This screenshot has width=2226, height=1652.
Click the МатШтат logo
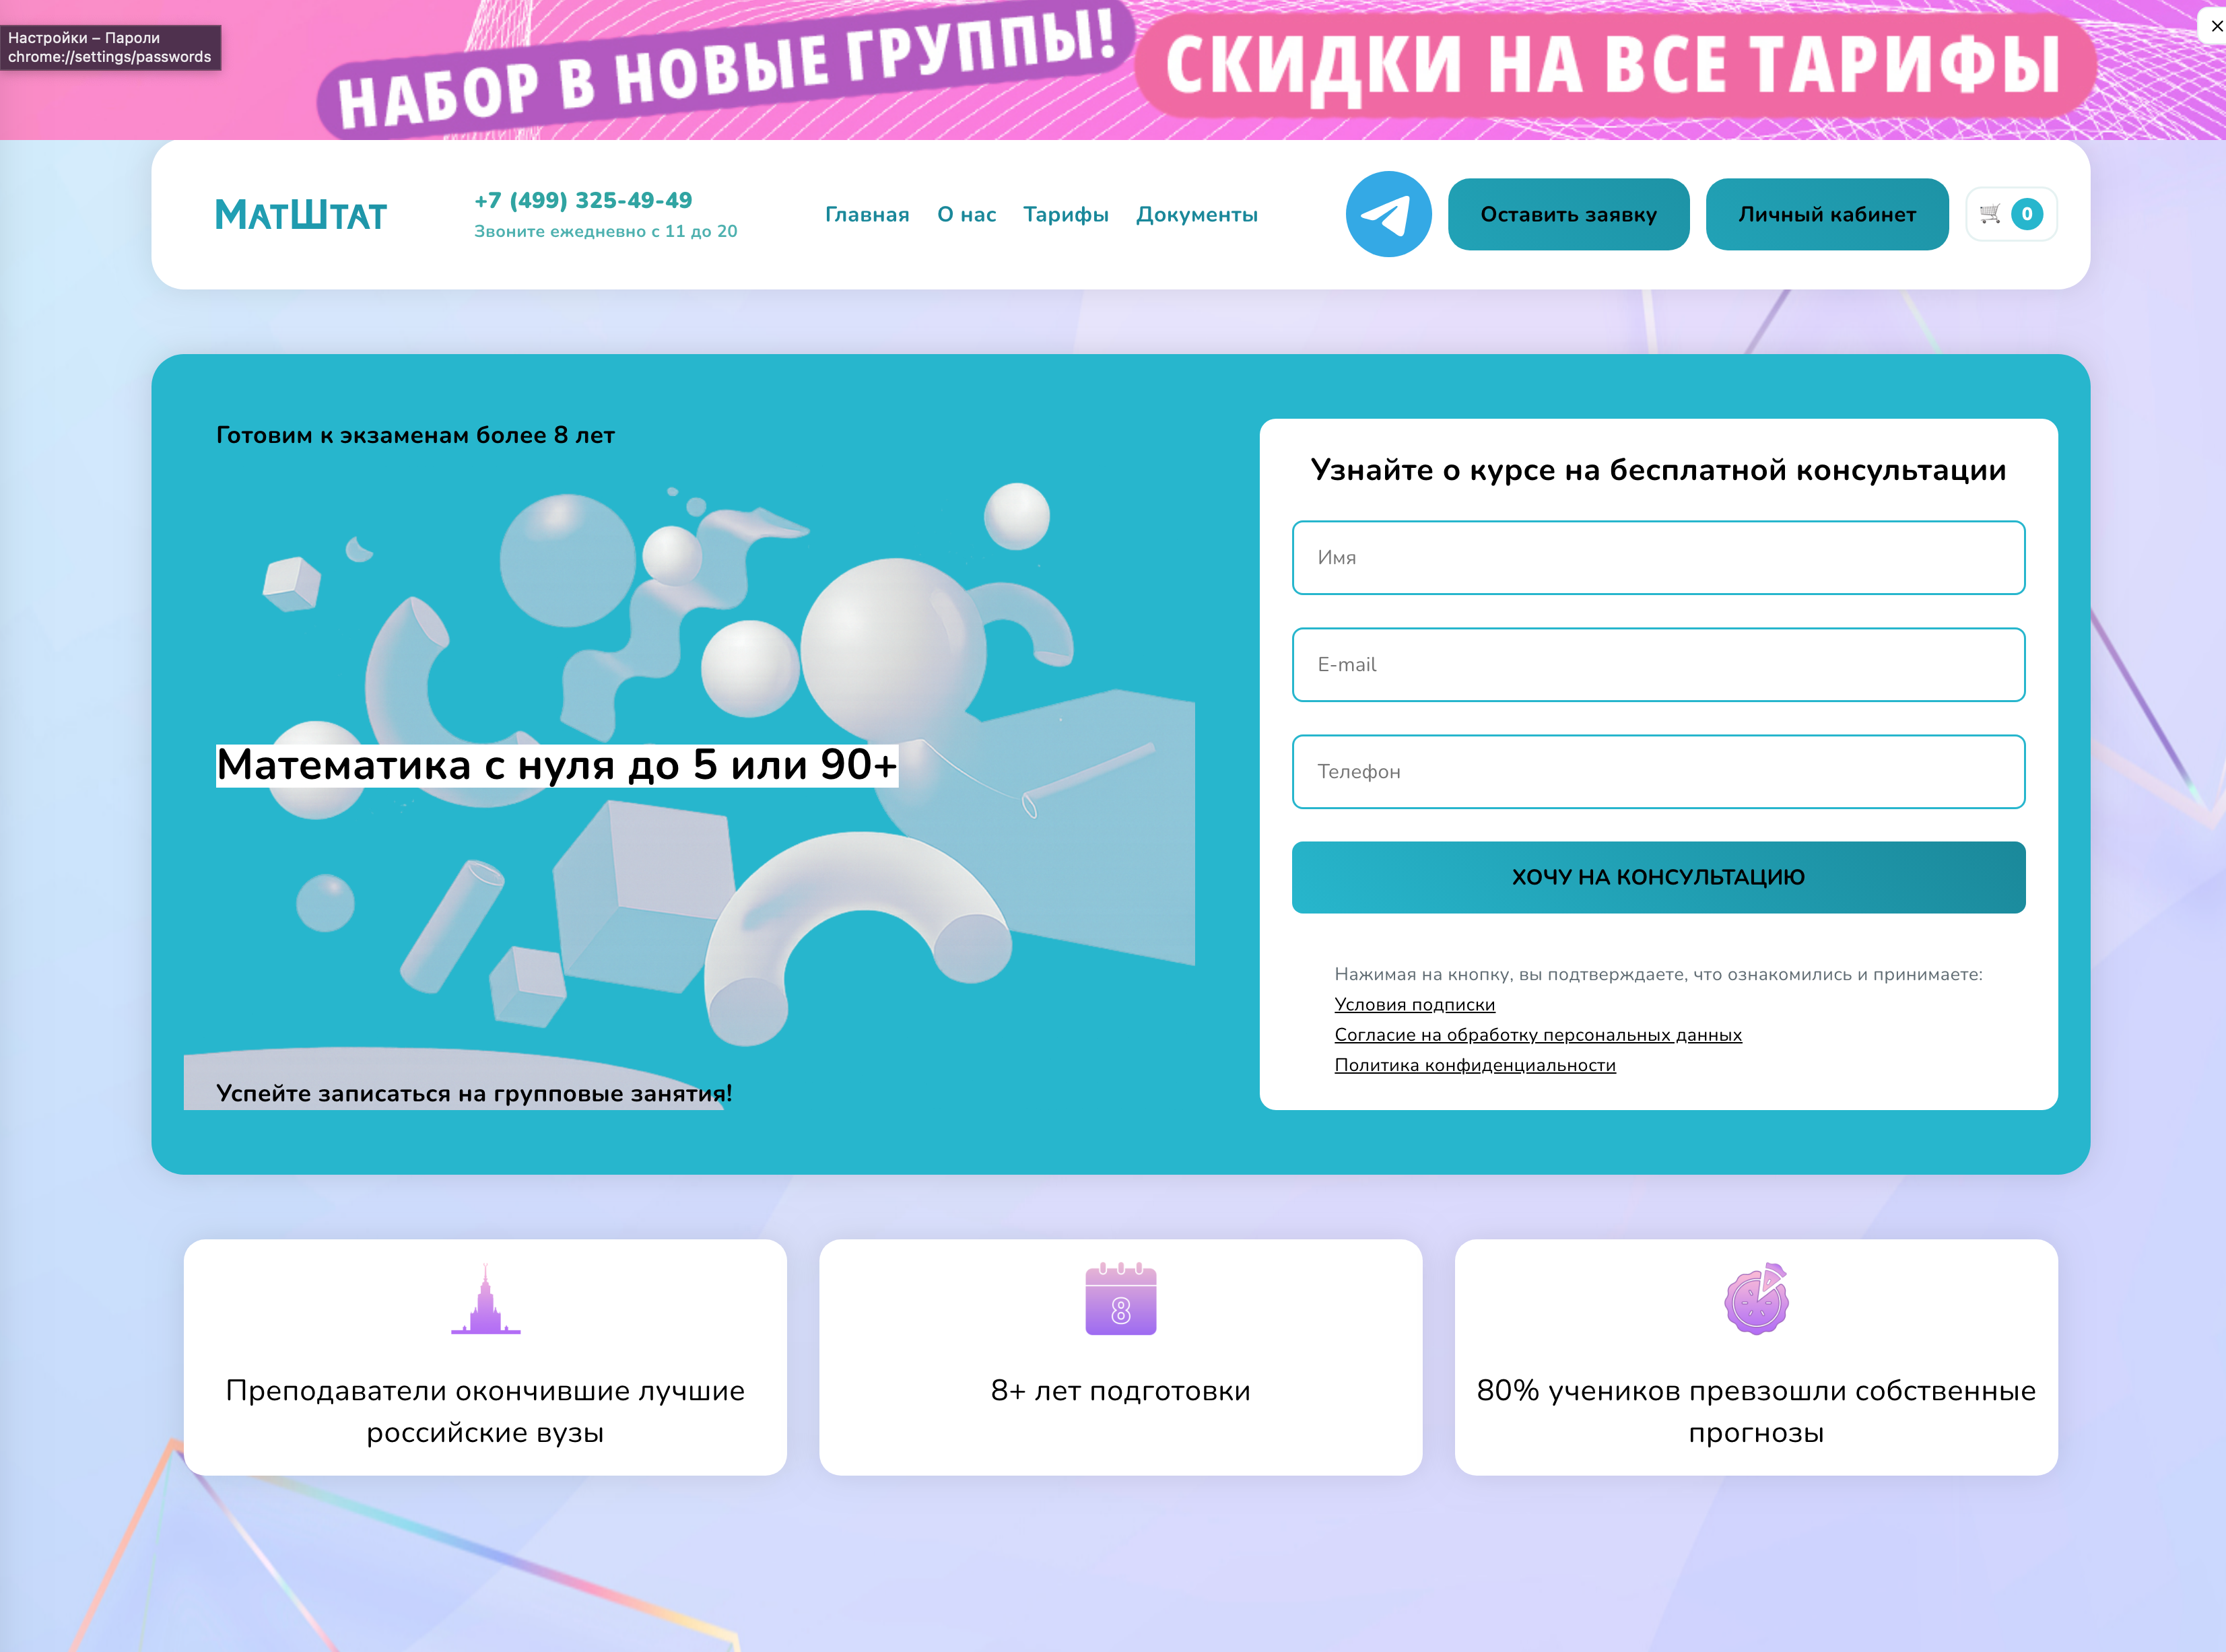[301, 214]
